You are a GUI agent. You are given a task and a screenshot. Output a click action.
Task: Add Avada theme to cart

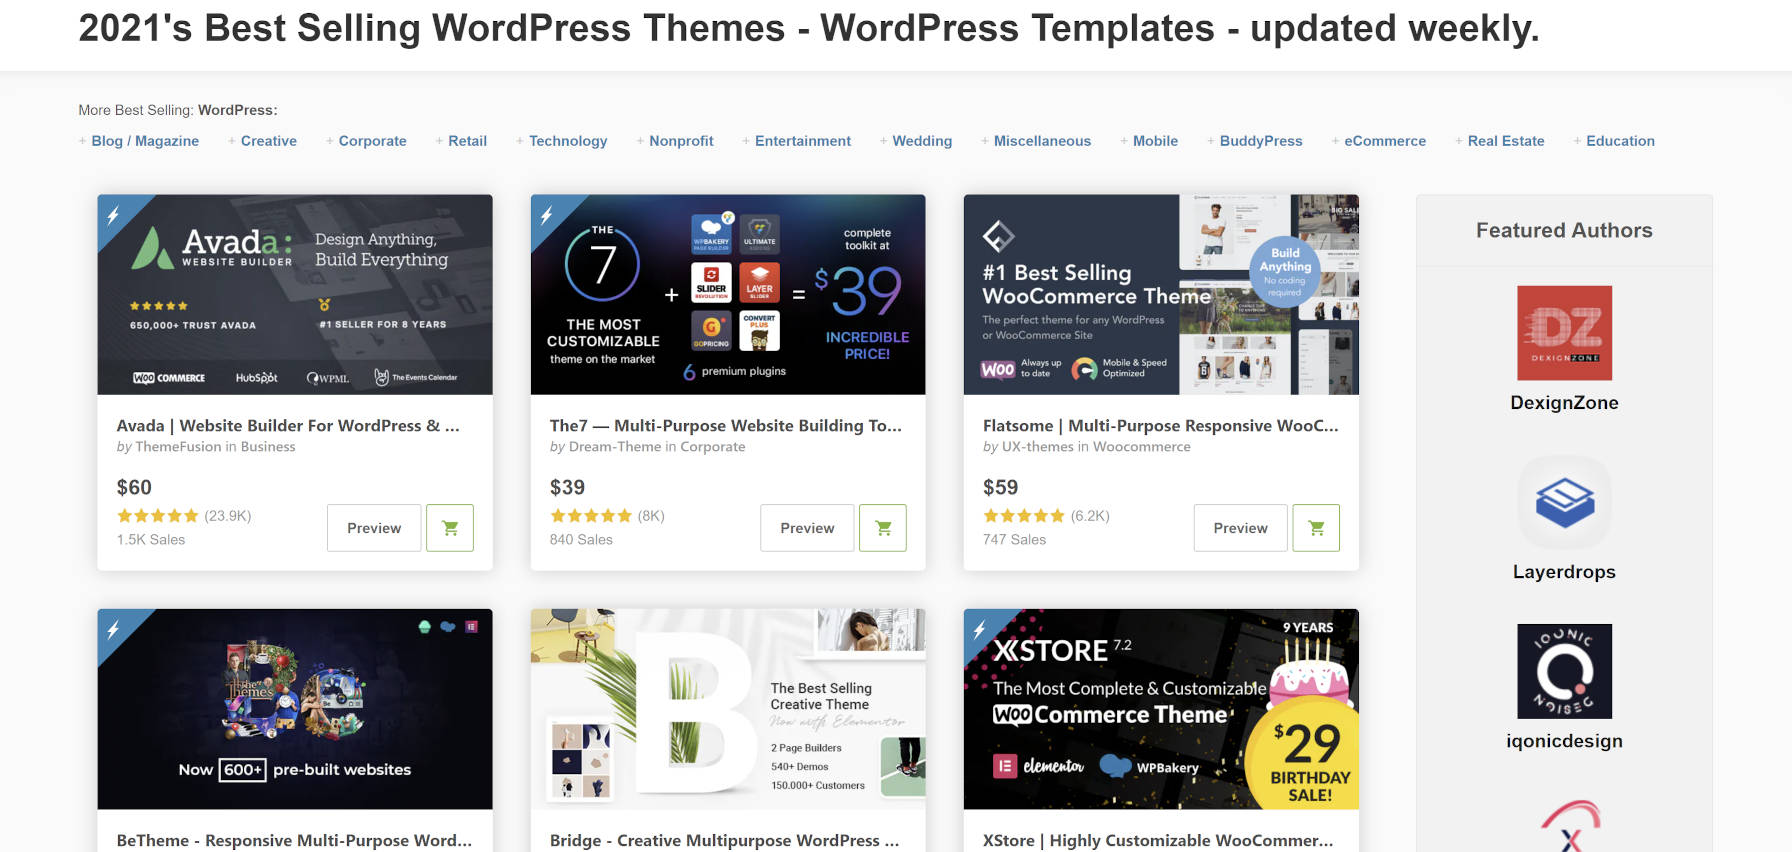(450, 528)
